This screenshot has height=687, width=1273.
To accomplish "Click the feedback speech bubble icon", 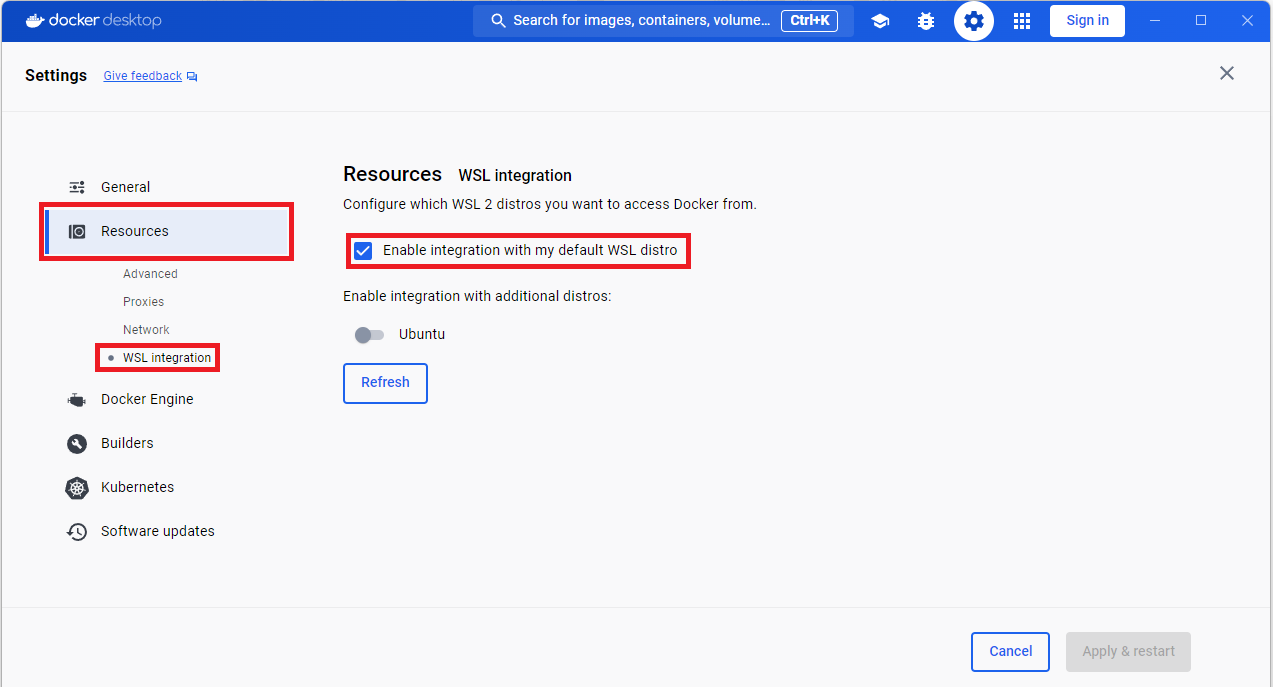I will click(192, 76).
